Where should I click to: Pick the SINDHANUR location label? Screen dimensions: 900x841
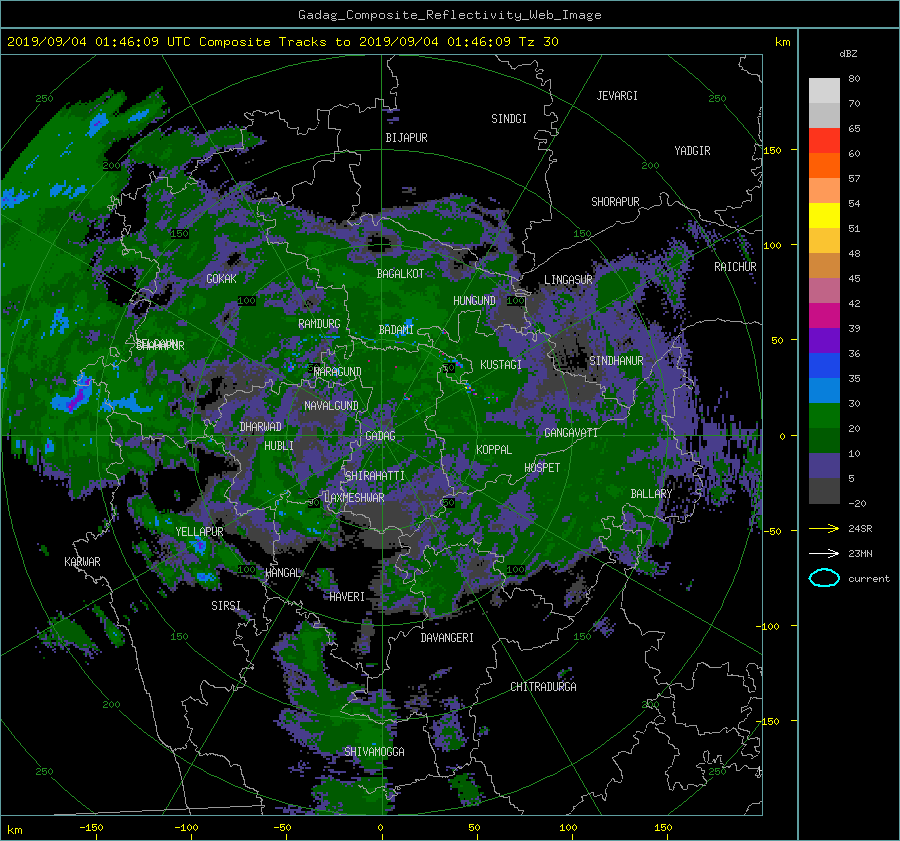pos(616,361)
